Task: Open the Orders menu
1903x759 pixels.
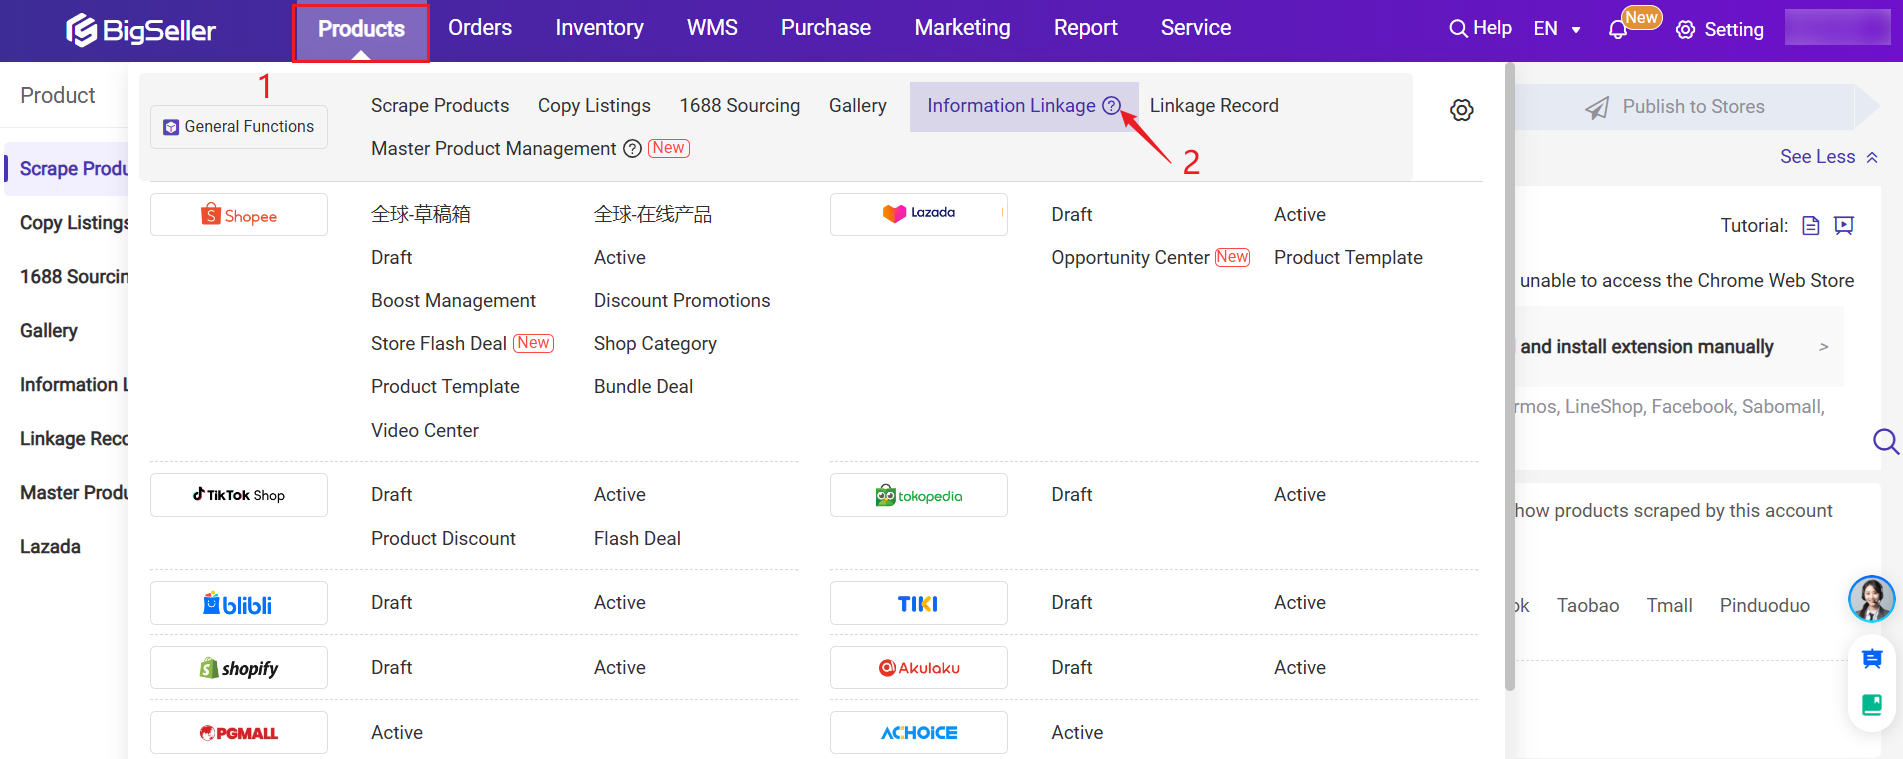Action: coord(480,28)
